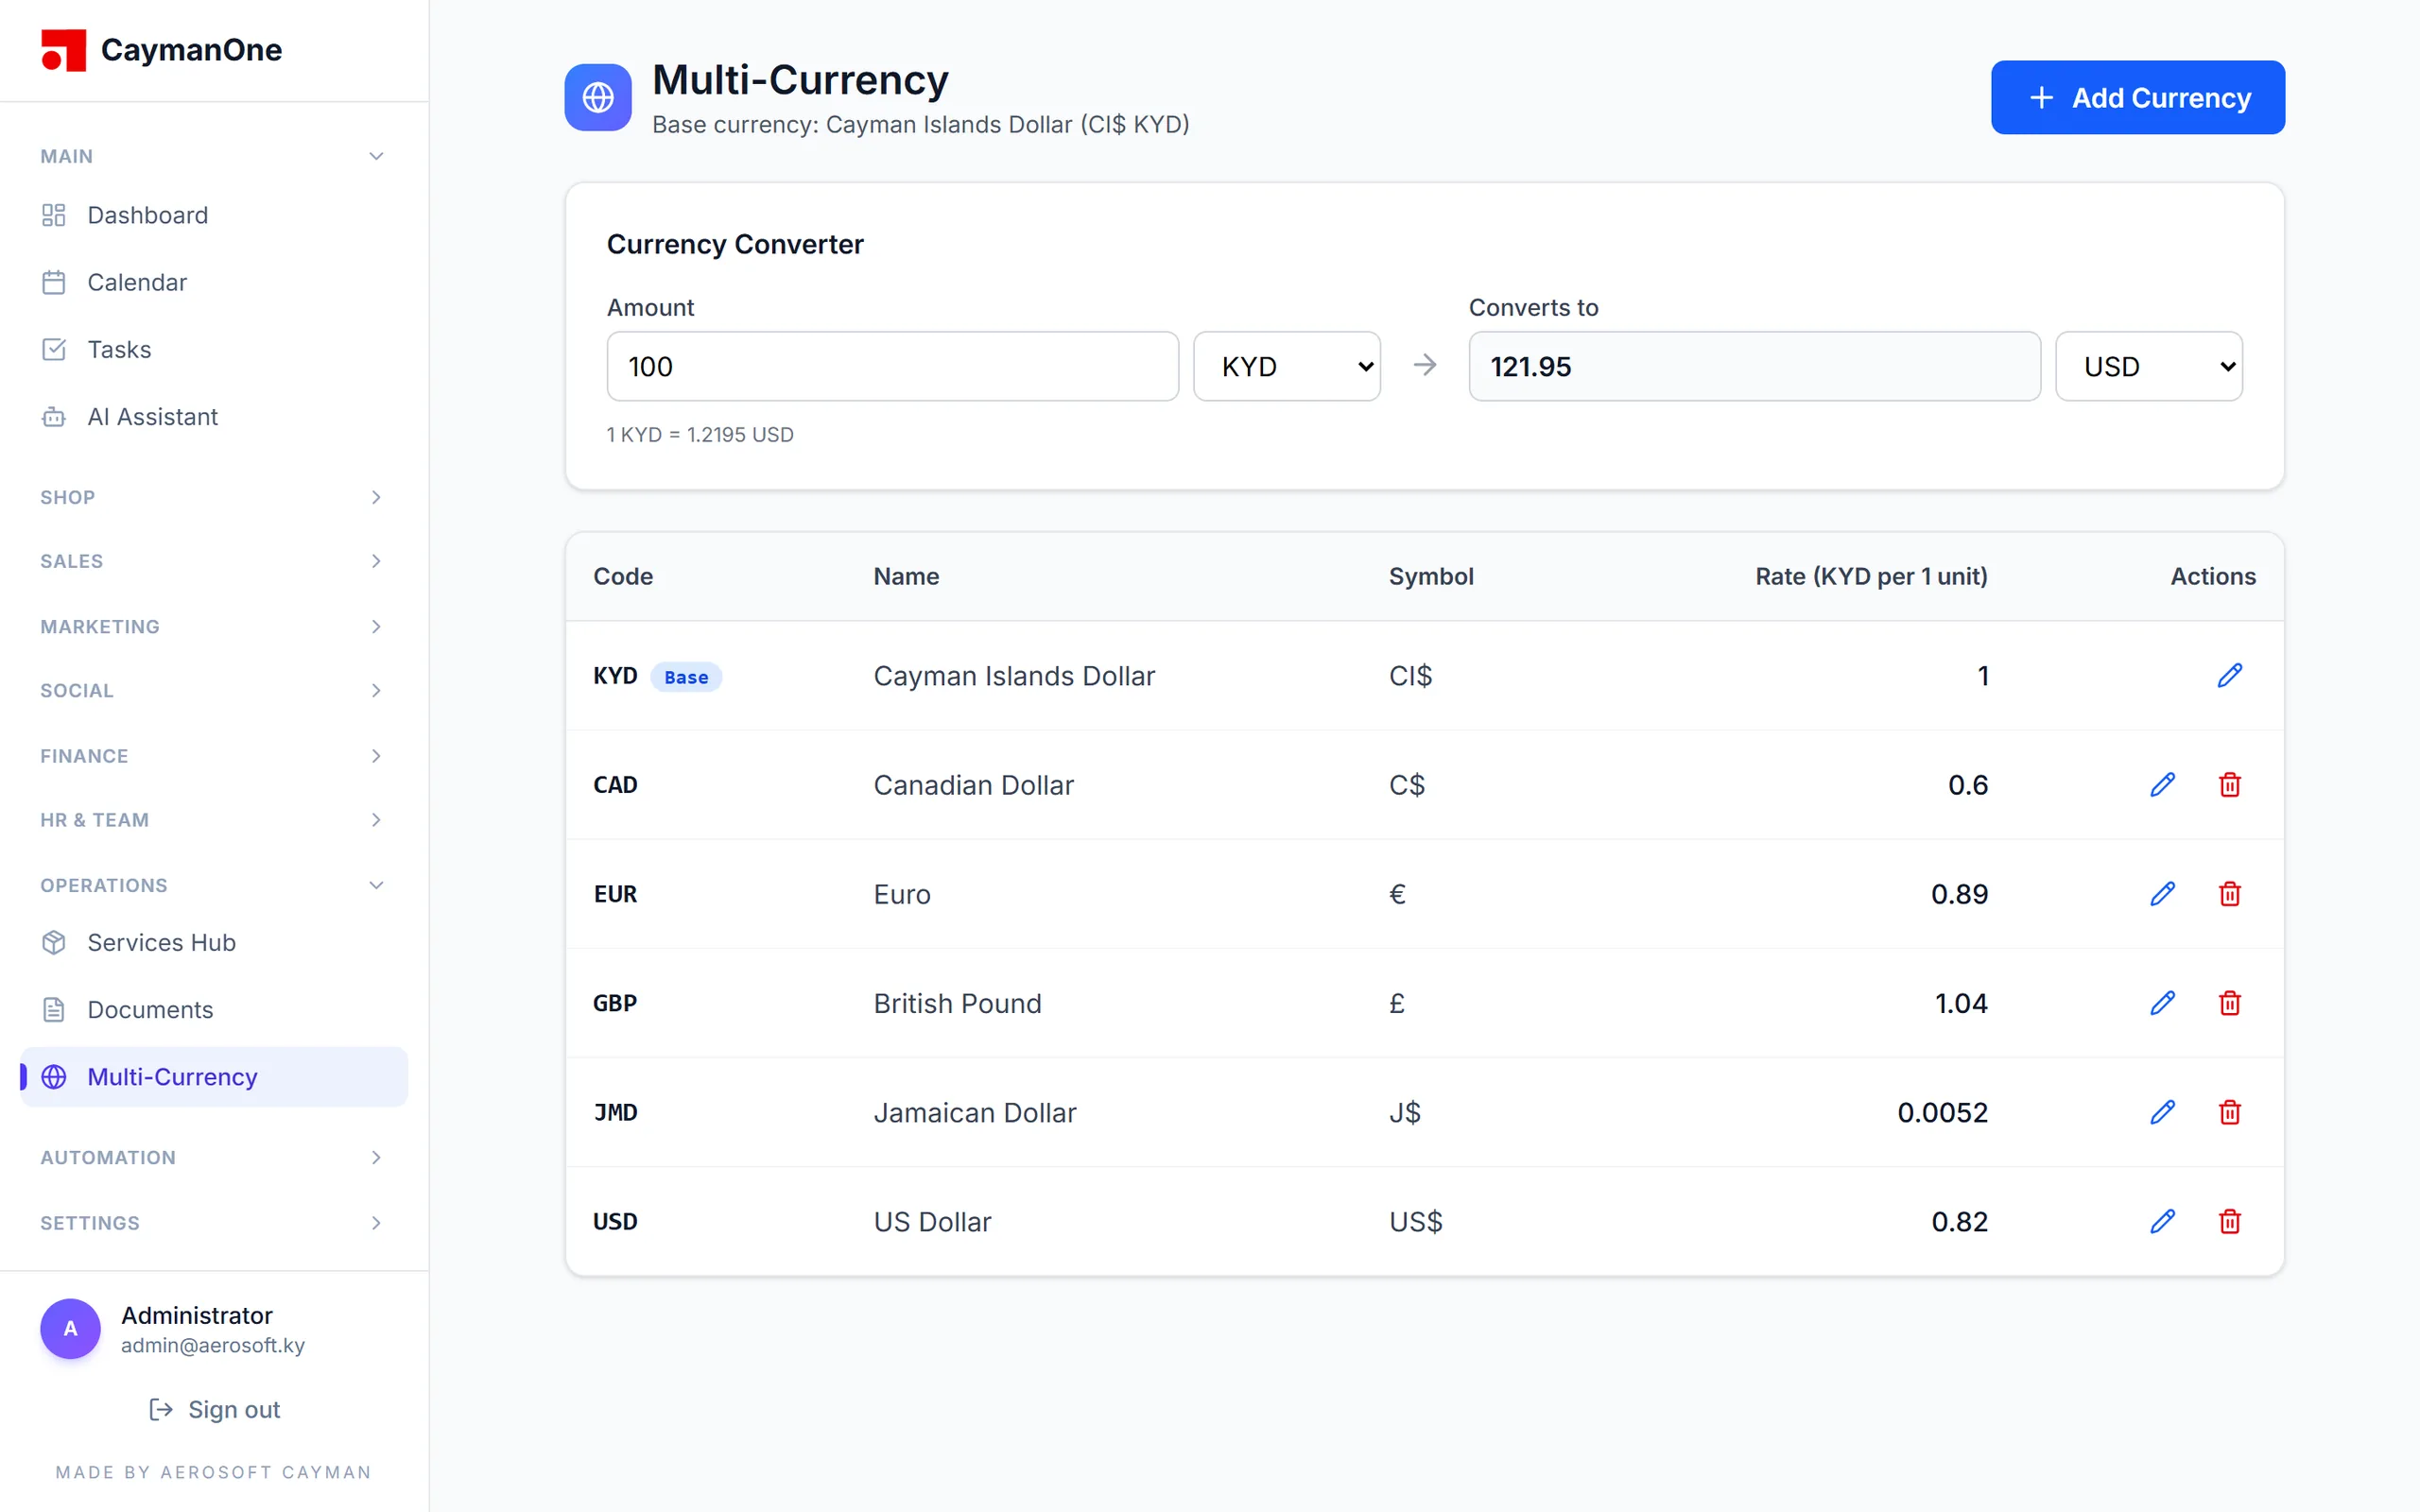Image resolution: width=2420 pixels, height=1512 pixels.
Task: Click the 1.04 rate value
Action: click(x=1961, y=1003)
